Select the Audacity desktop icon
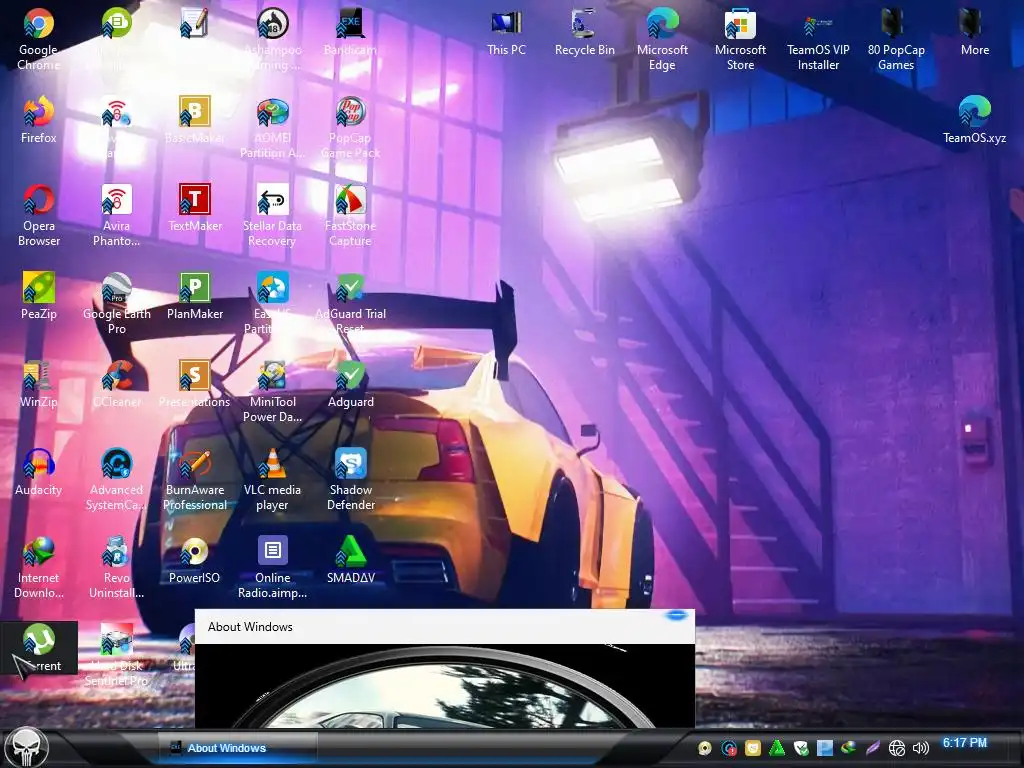Screen dimensions: 1024x768 click(39, 464)
